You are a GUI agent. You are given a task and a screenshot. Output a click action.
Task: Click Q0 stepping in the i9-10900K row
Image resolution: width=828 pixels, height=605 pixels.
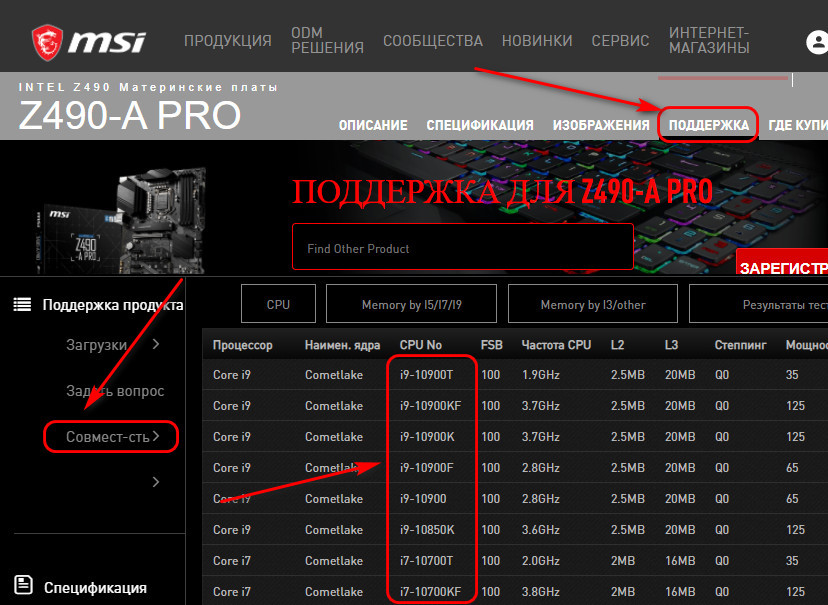[x=722, y=437]
